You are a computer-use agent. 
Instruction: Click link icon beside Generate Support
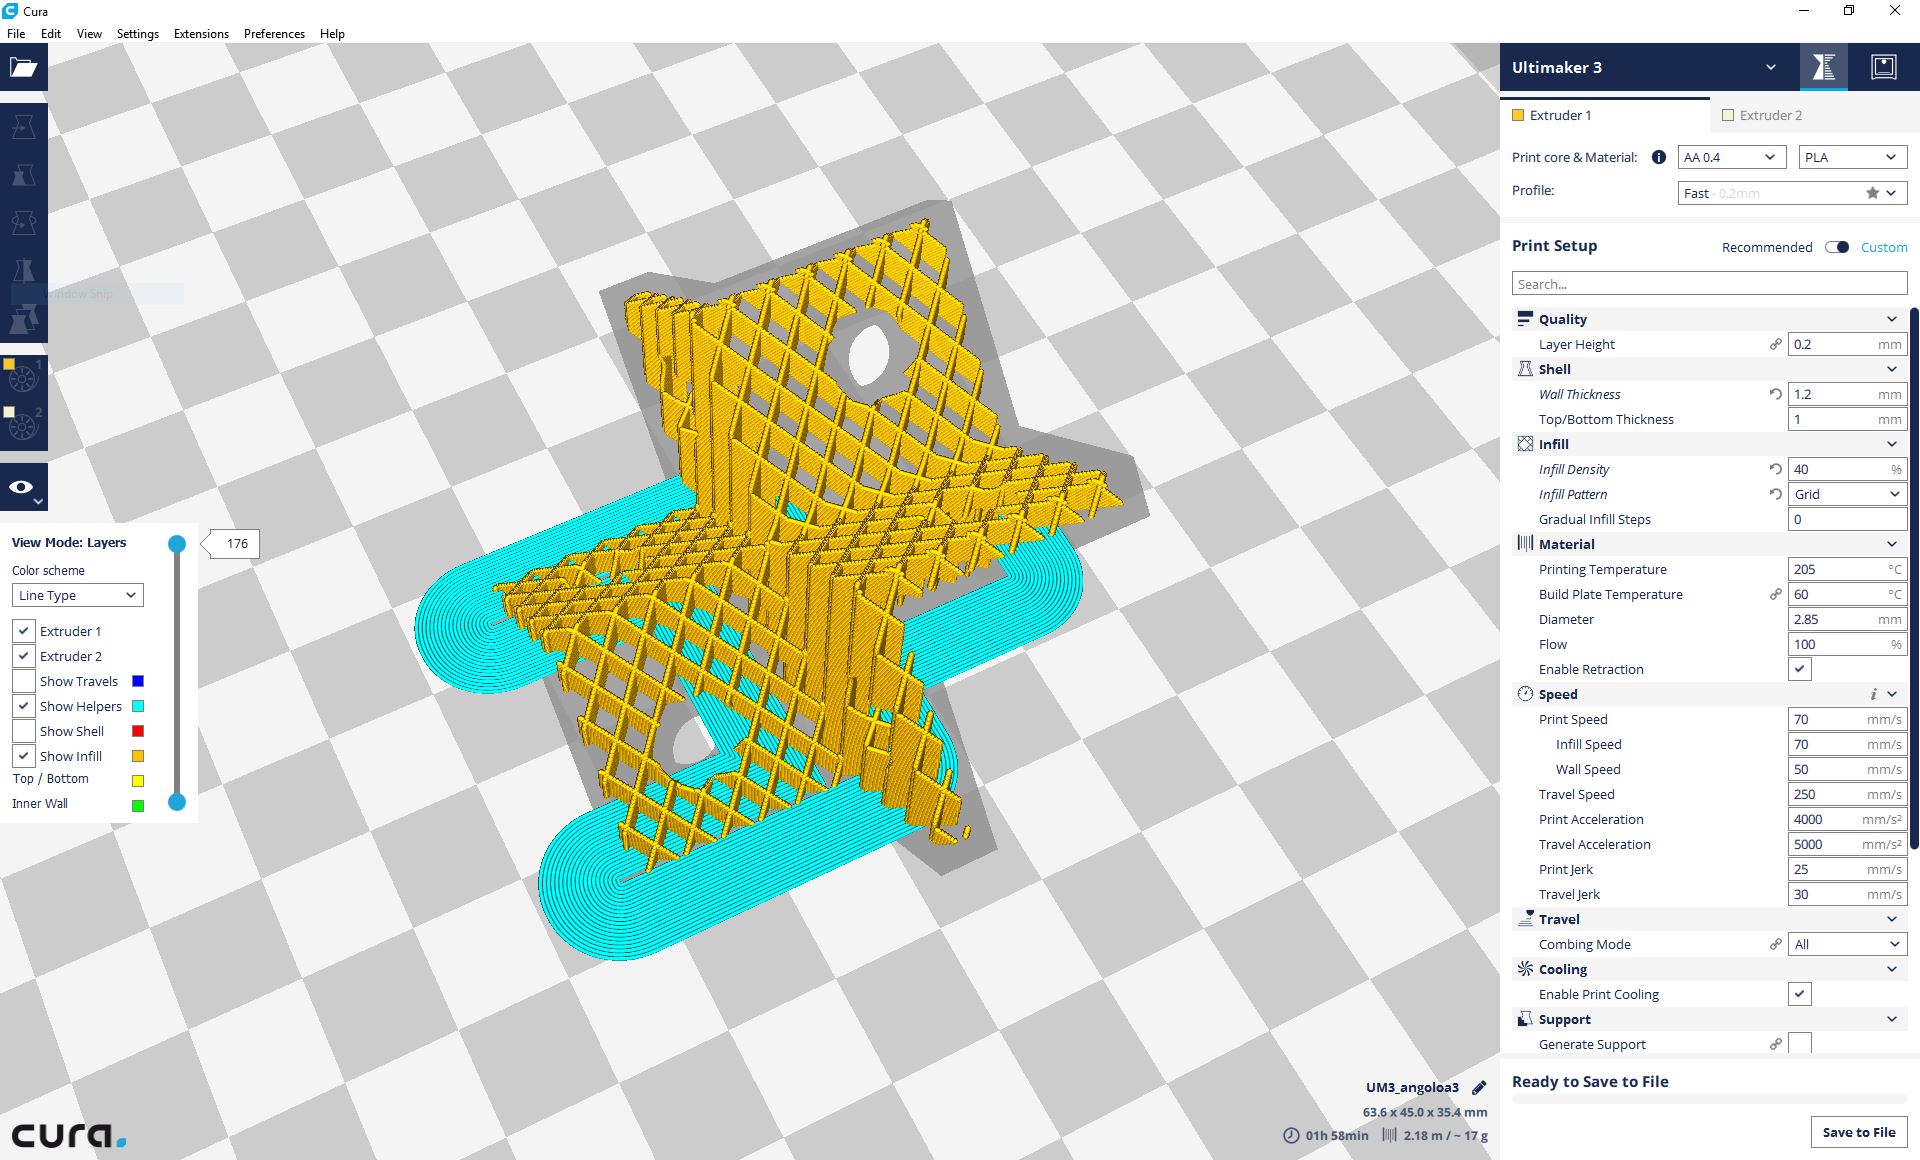1776,1044
